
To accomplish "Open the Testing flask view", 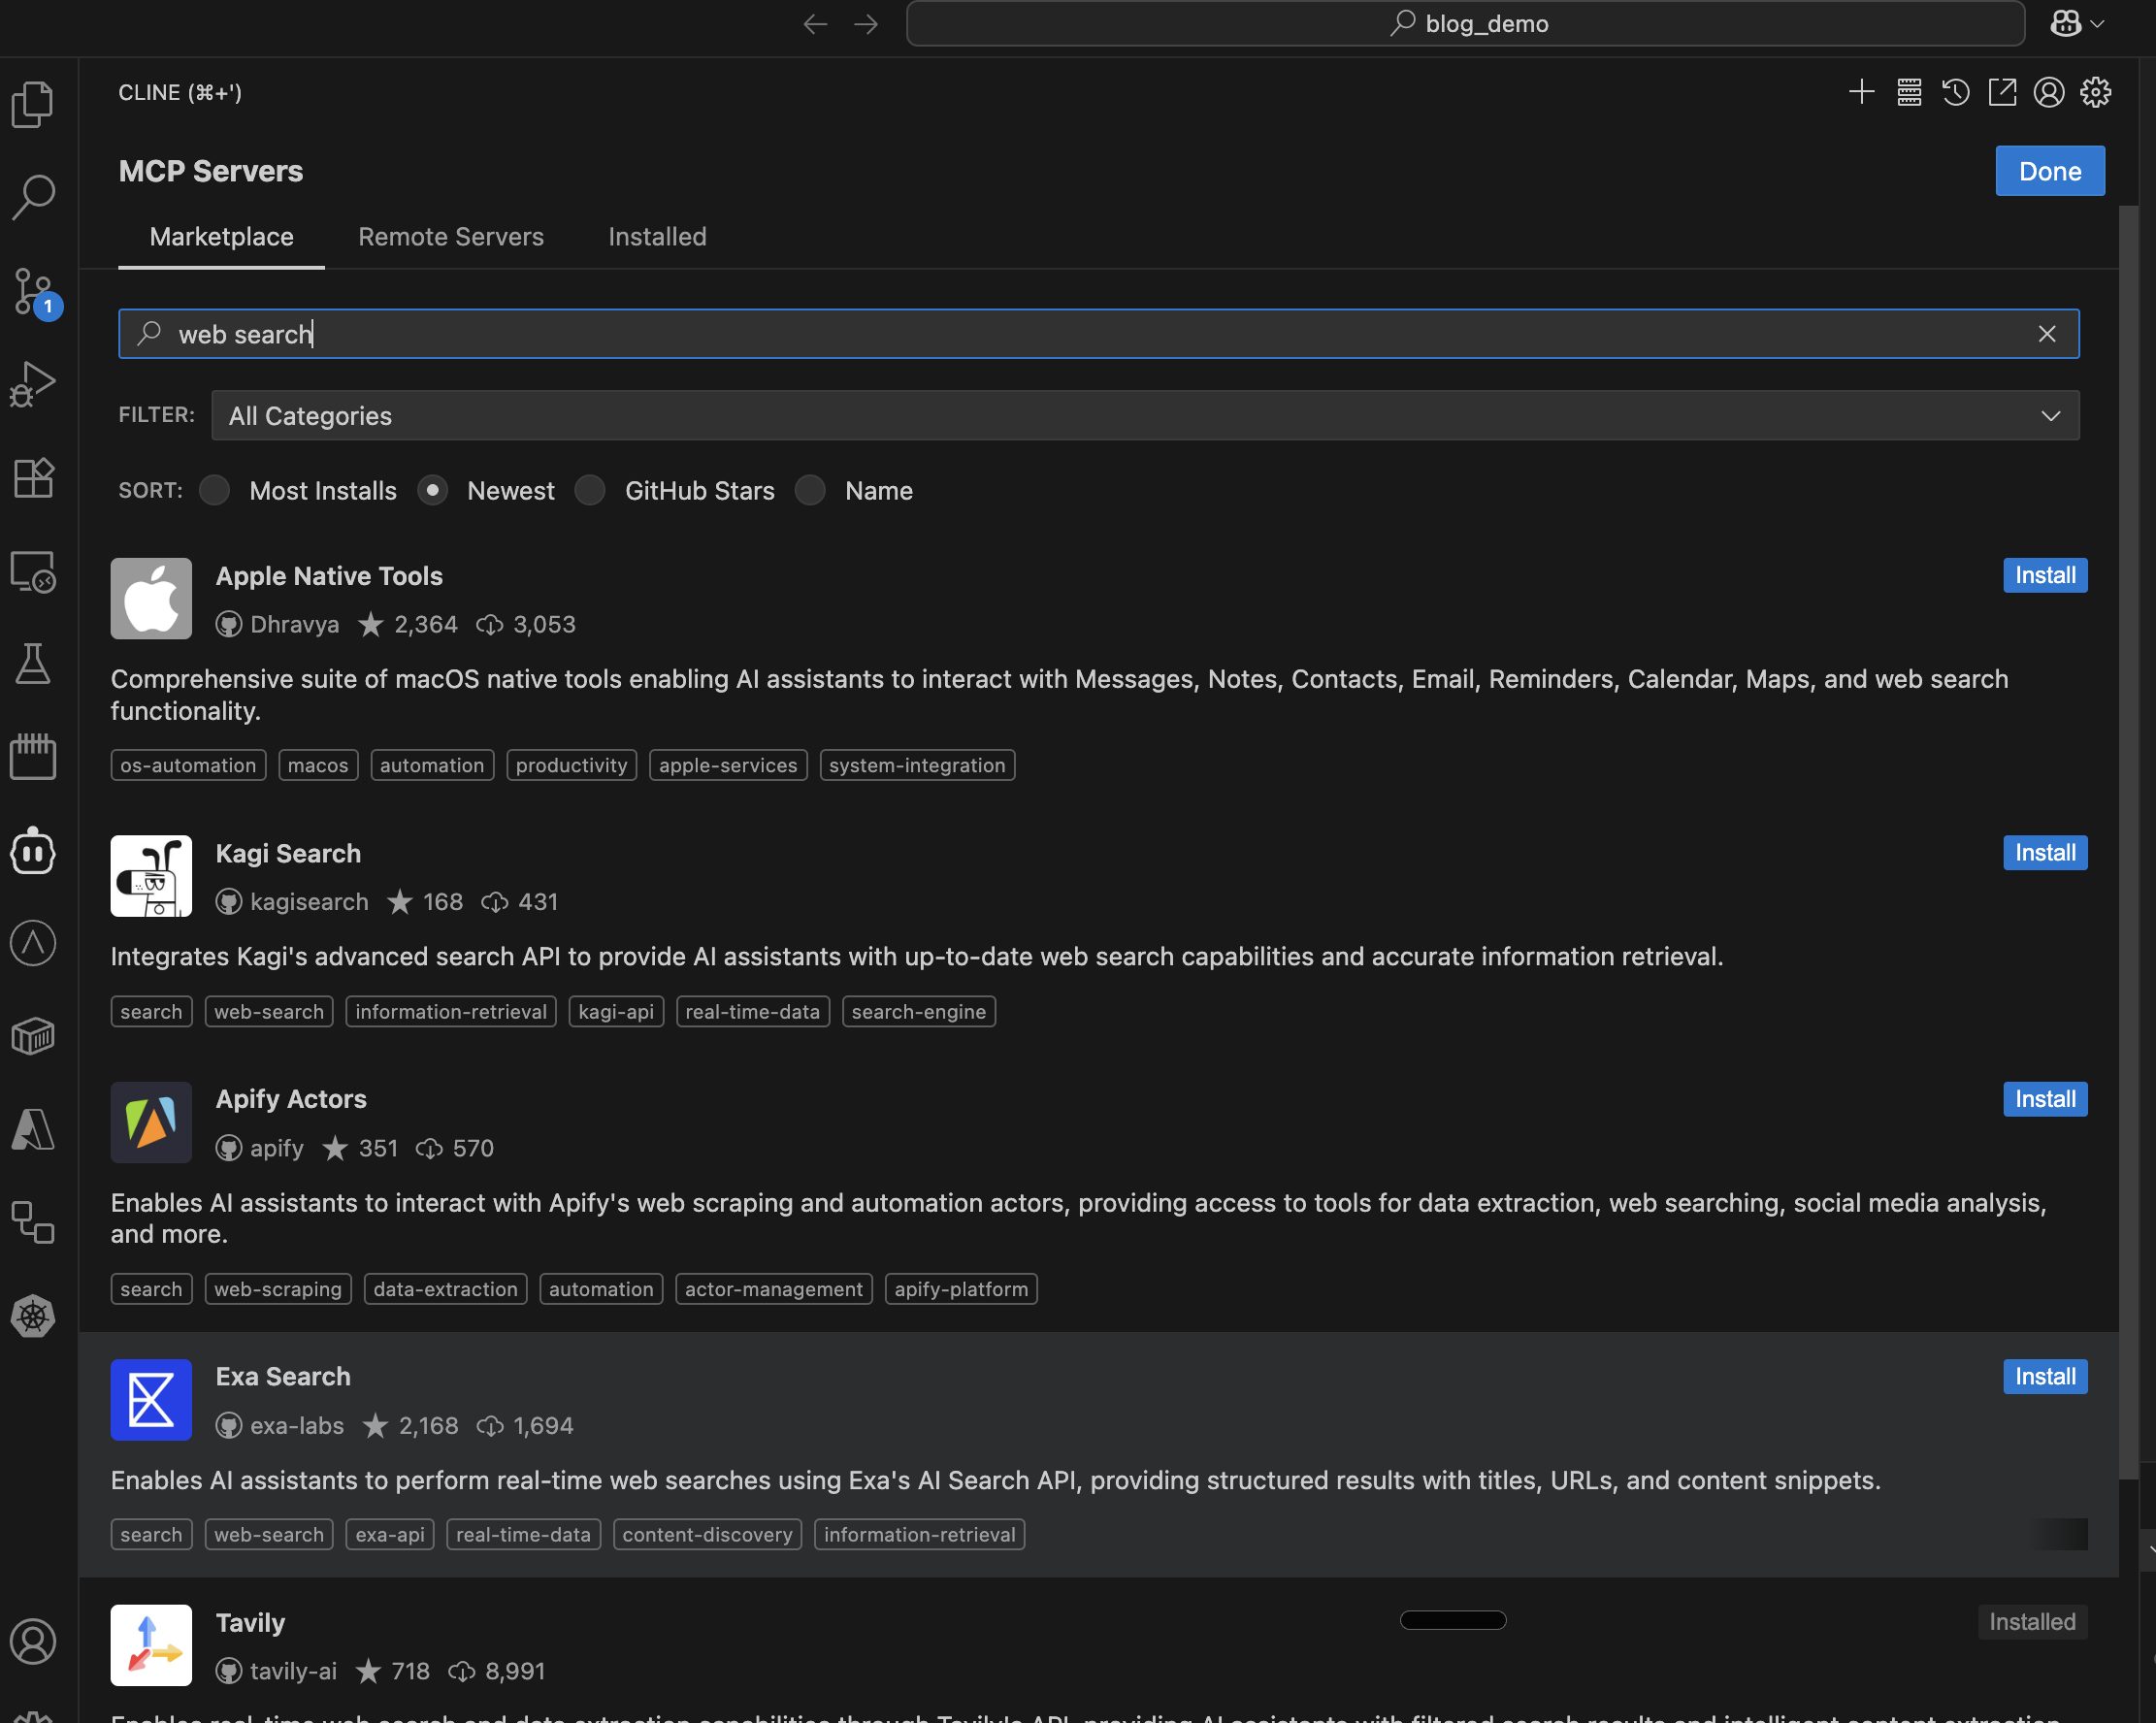I will [x=33, y=664].
